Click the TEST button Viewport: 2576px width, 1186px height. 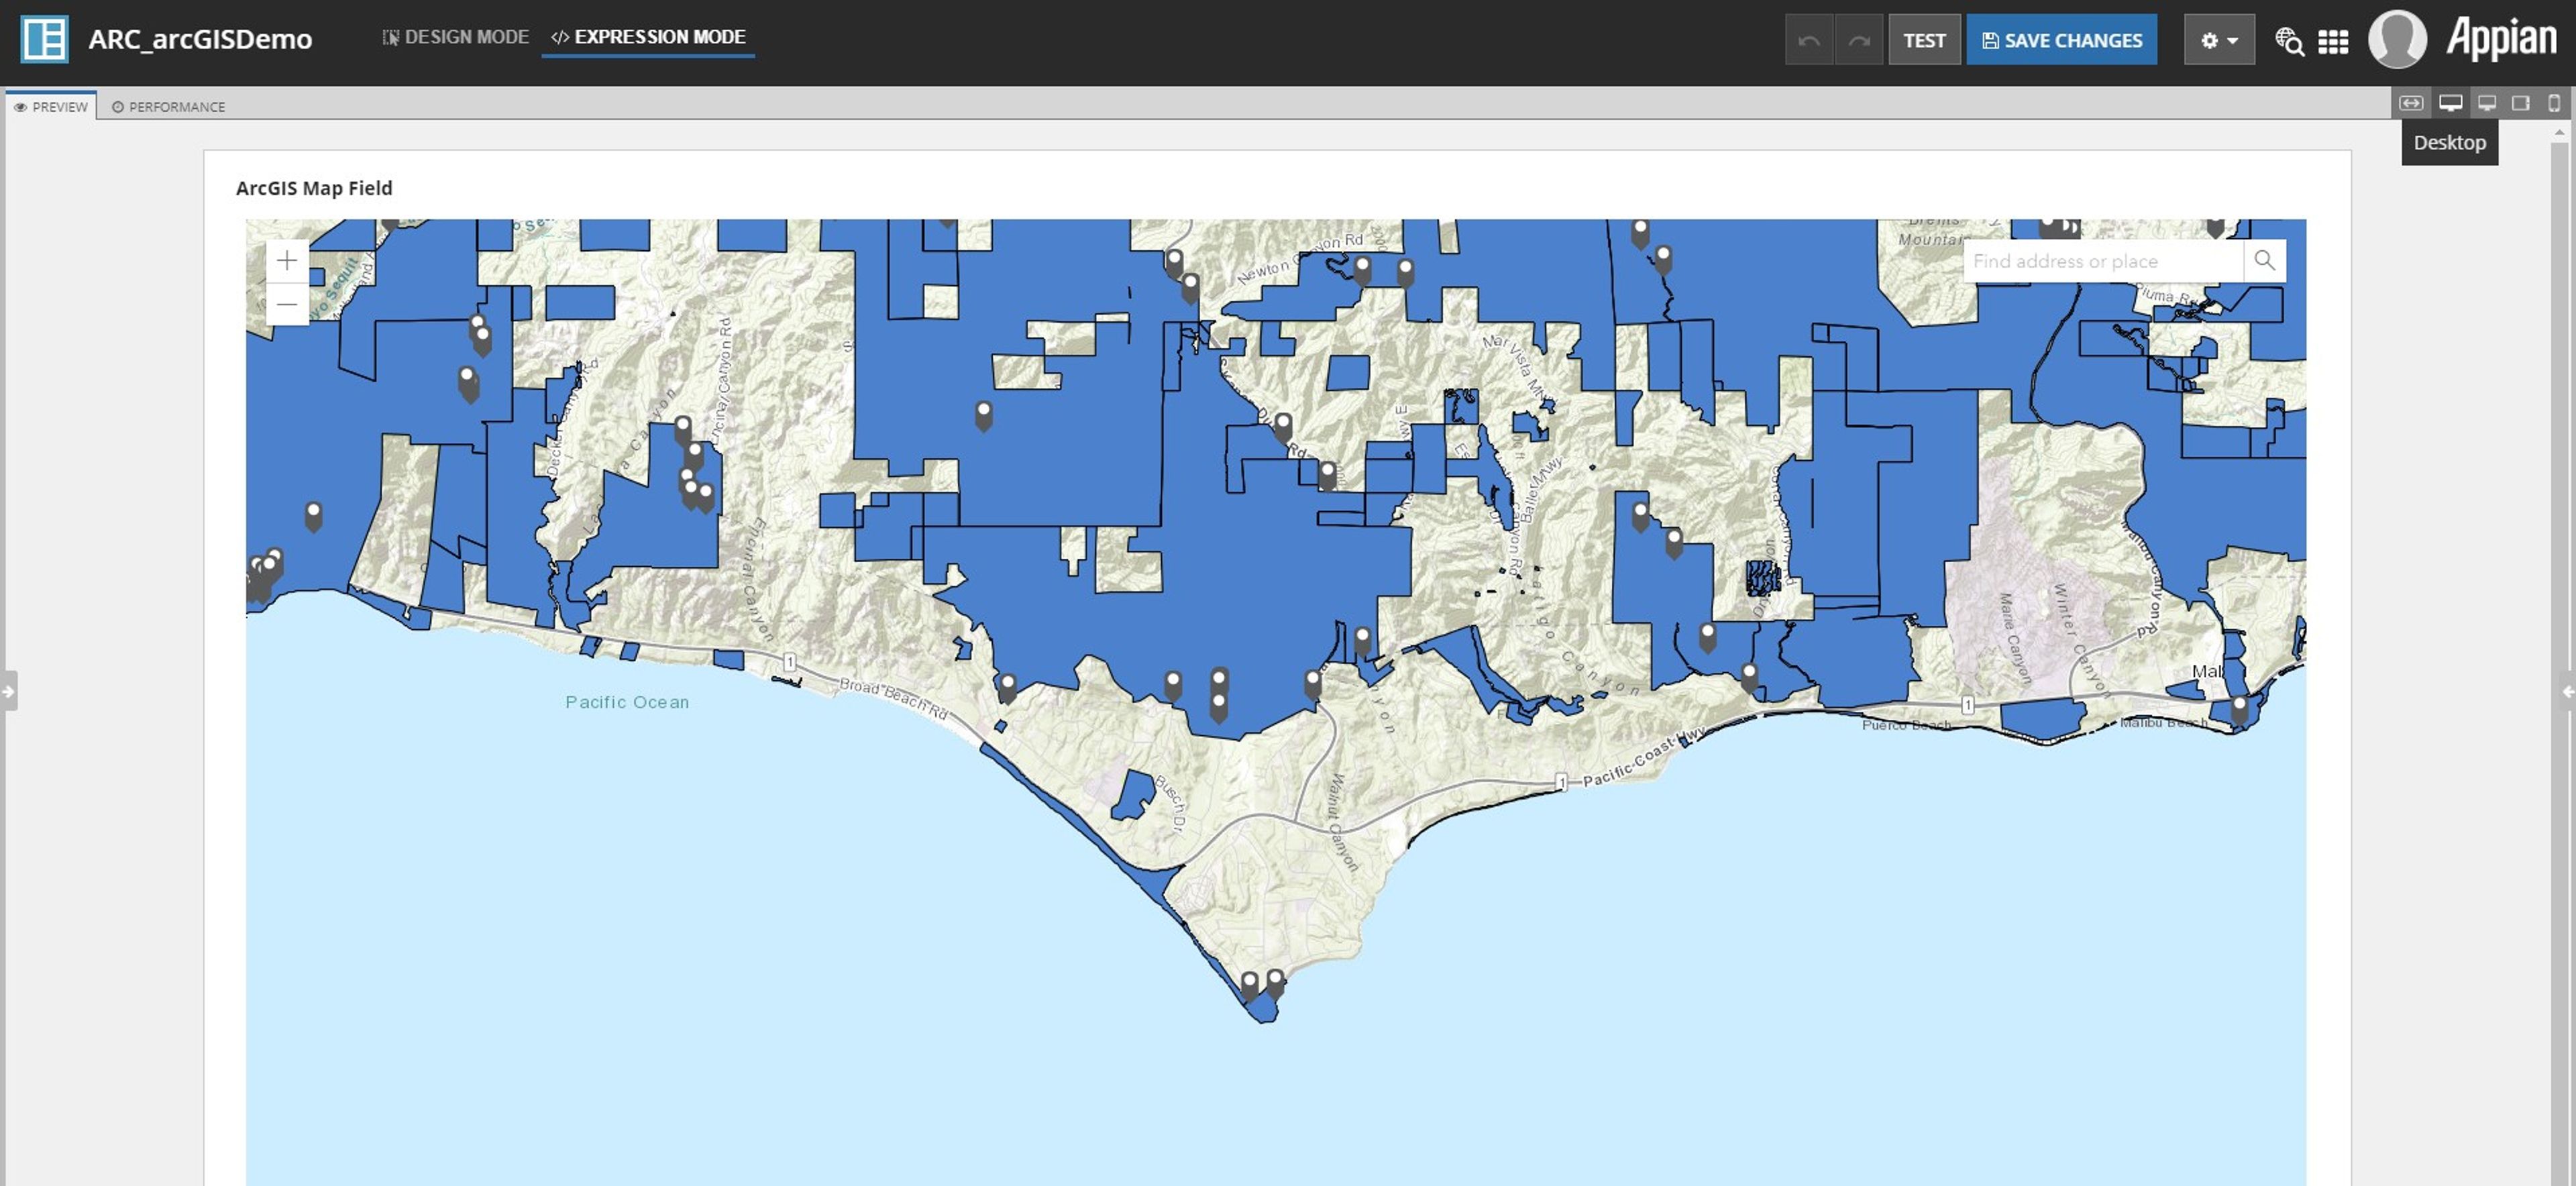1924,40
